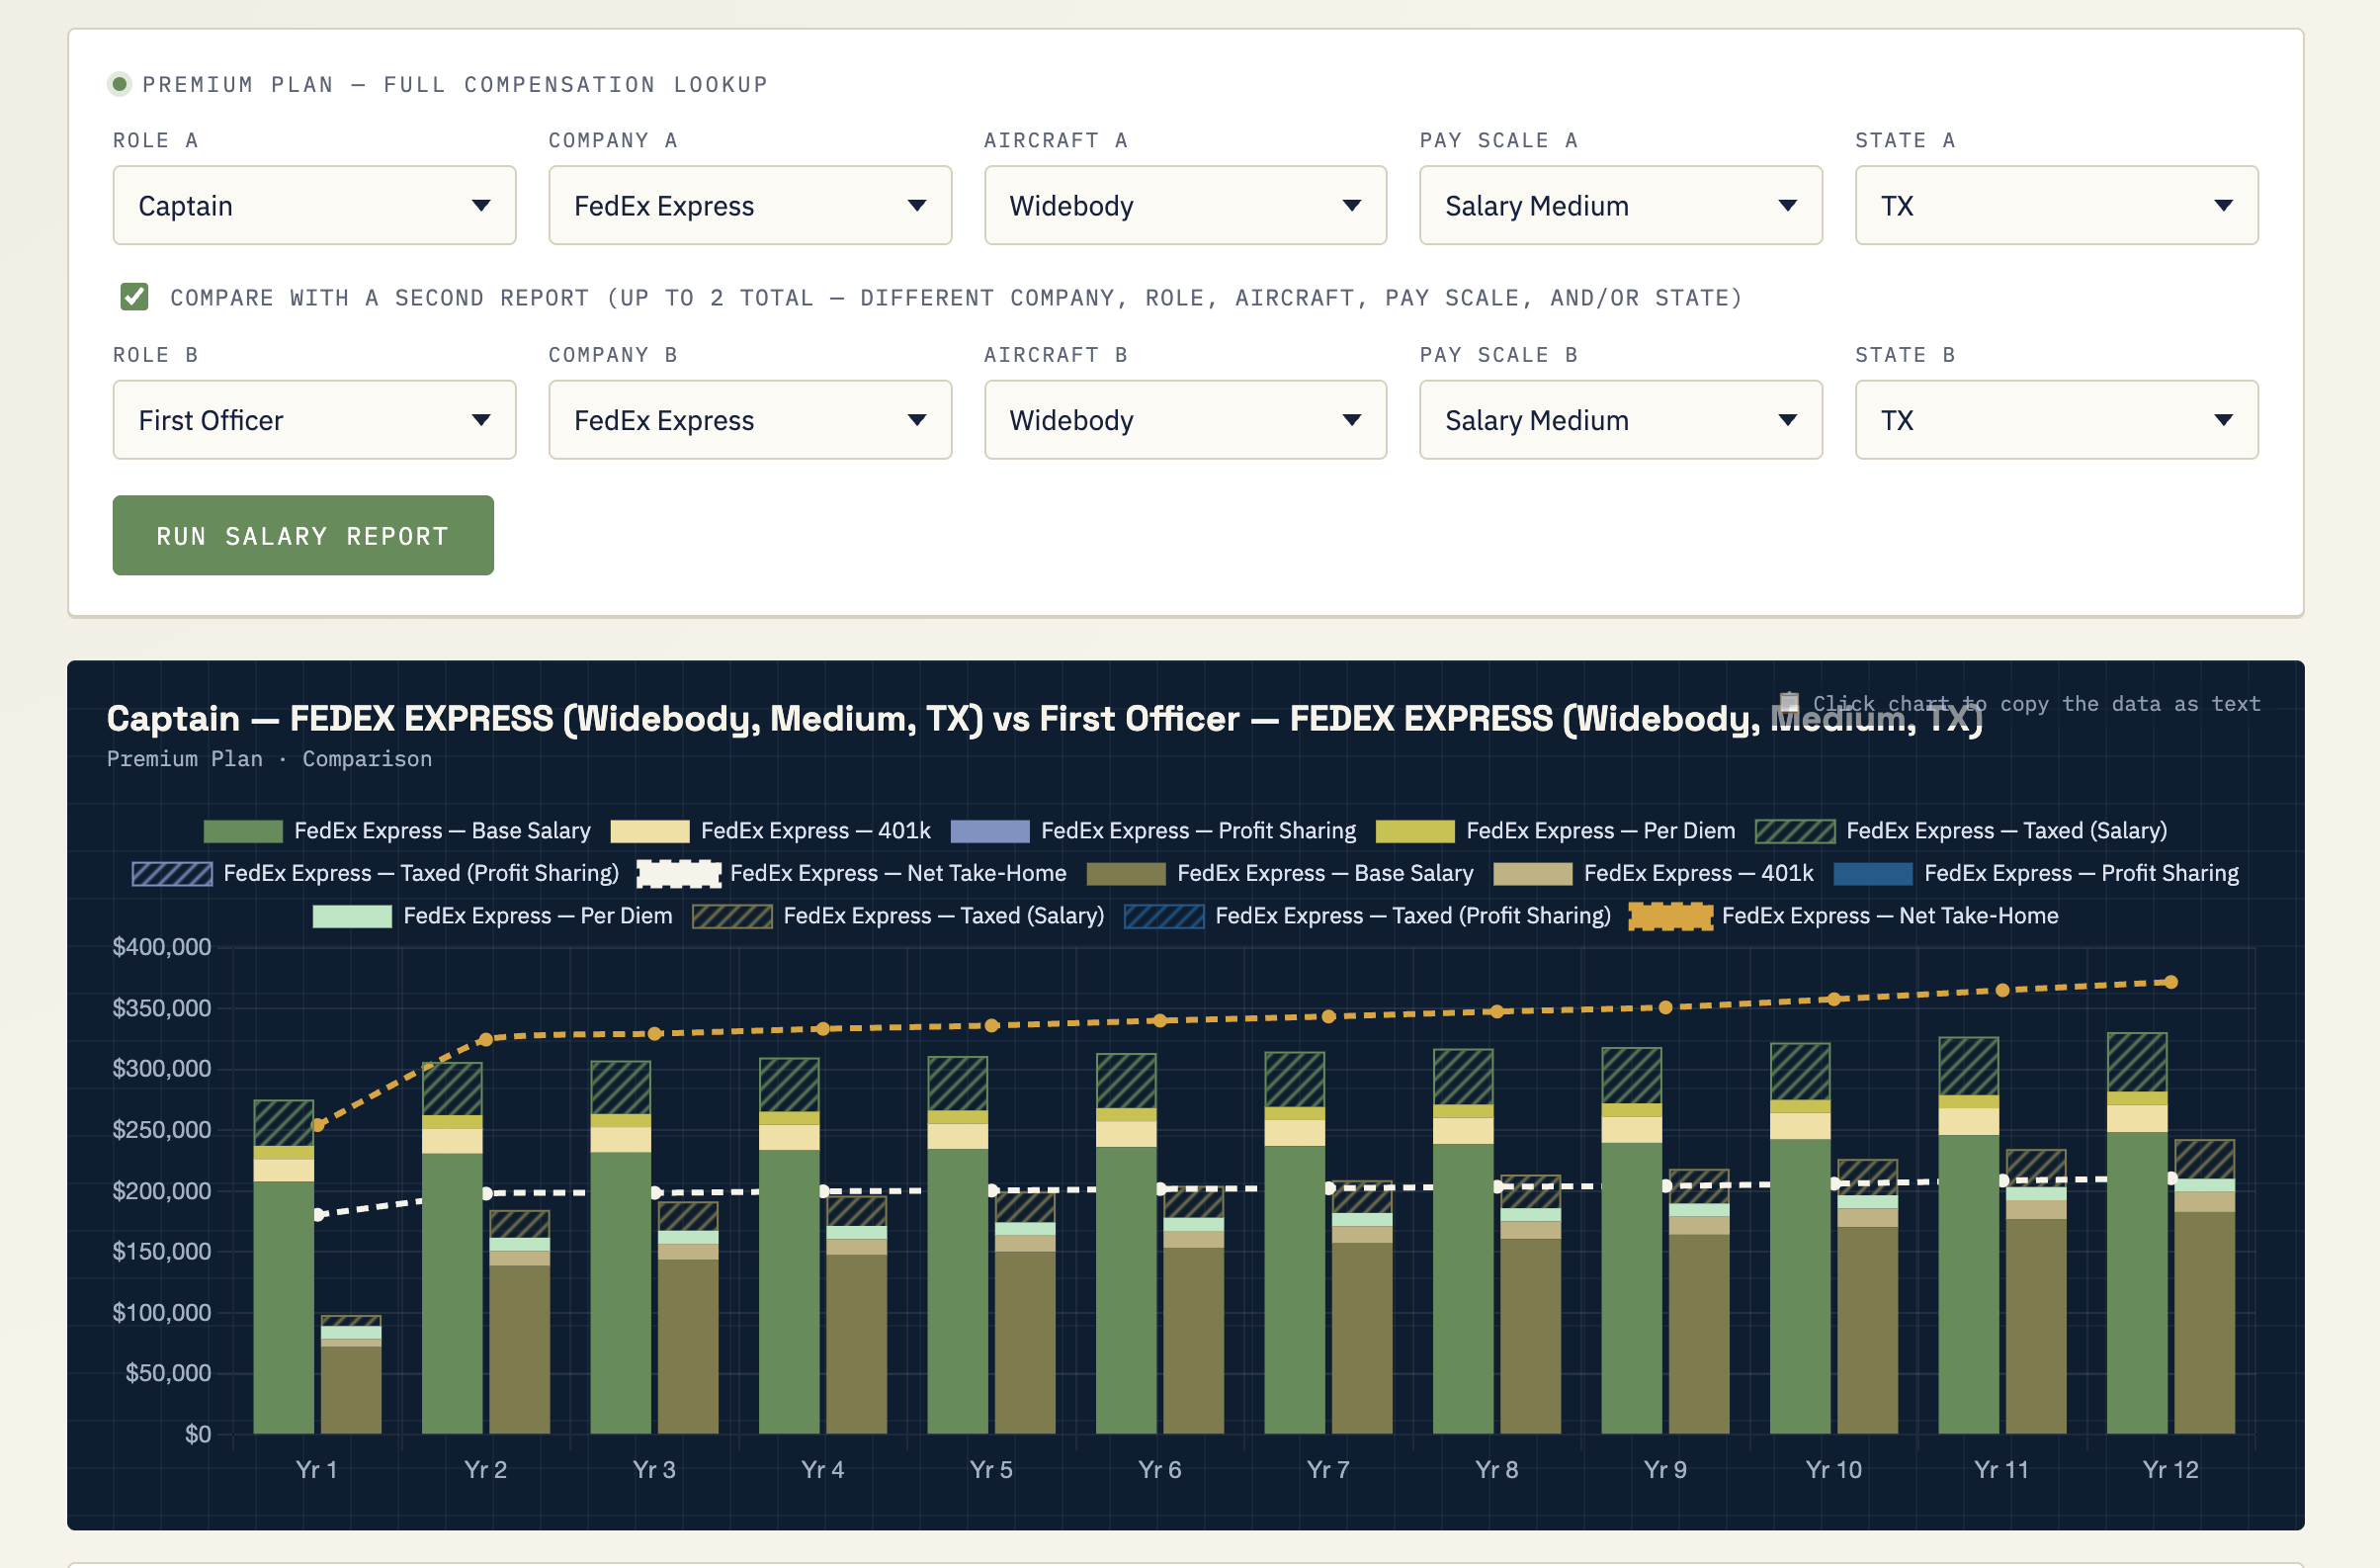The height and width of the screenshot is (1568, 2380).
Task: Click the 'Yr 12' x-axis label
Action: (x=2171, y=1469)
